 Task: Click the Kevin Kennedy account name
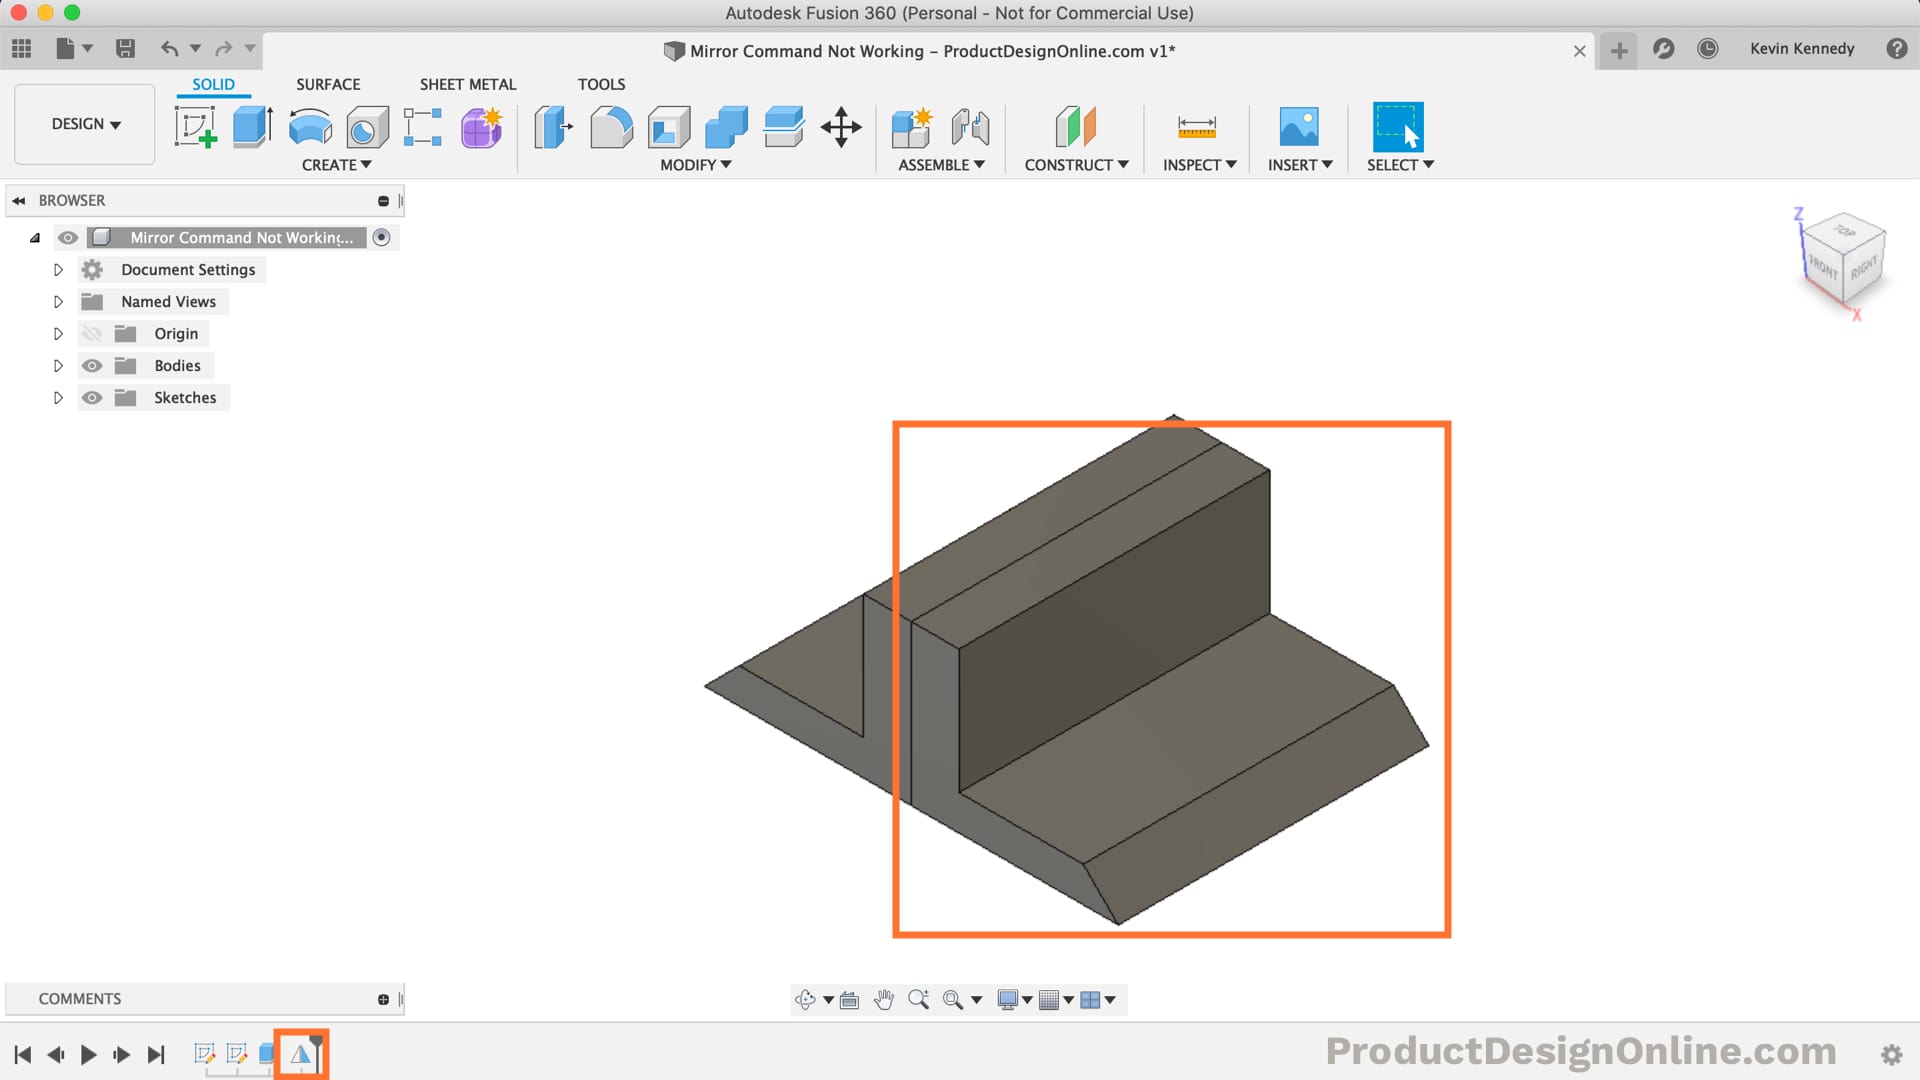[x=1802, y=48]
